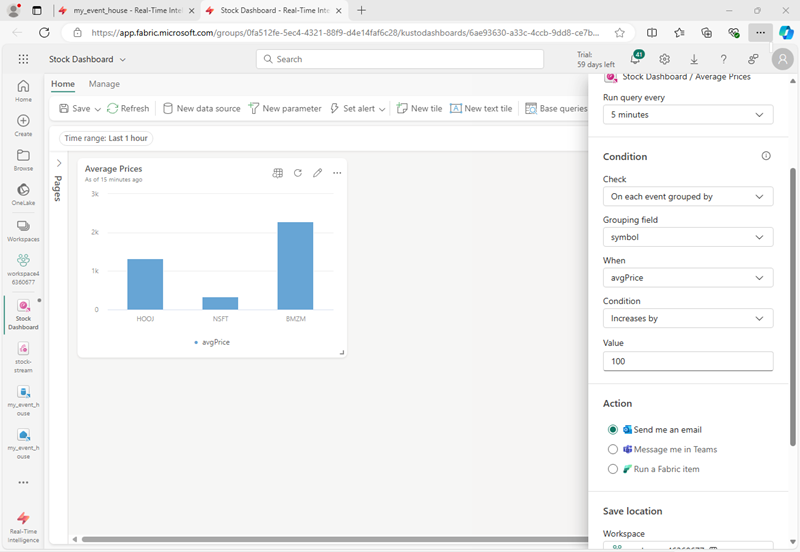
Task: Click Base queries in toolbar
Action: coord(556,109)
